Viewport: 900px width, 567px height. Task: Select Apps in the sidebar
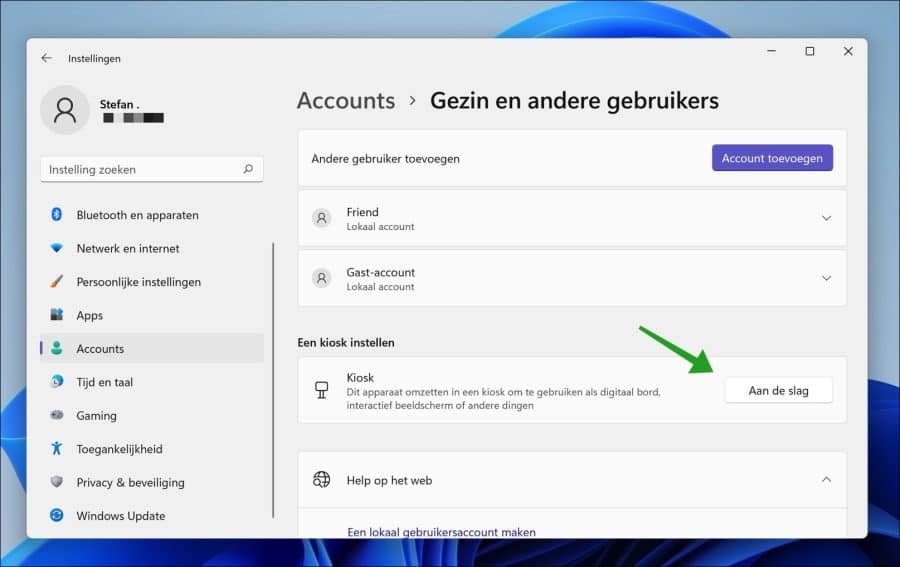pos(152,314)
